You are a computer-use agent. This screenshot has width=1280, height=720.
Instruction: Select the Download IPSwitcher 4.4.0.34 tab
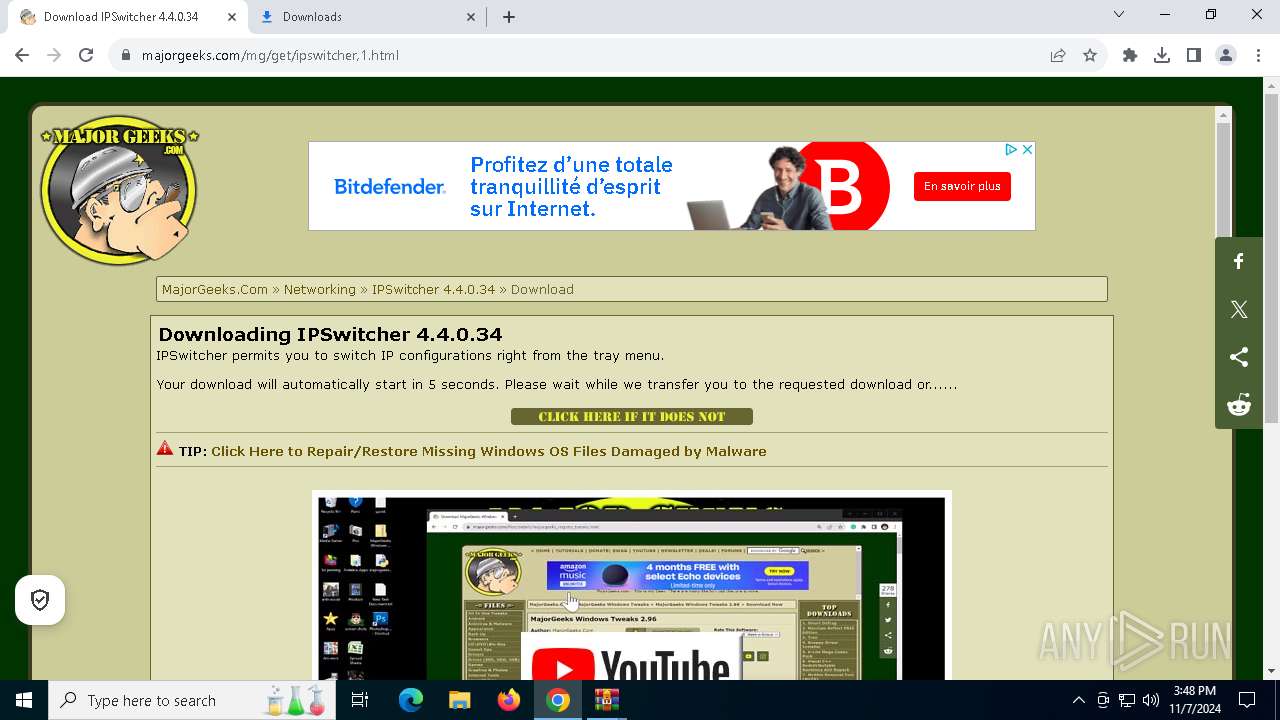coord(128,17)
